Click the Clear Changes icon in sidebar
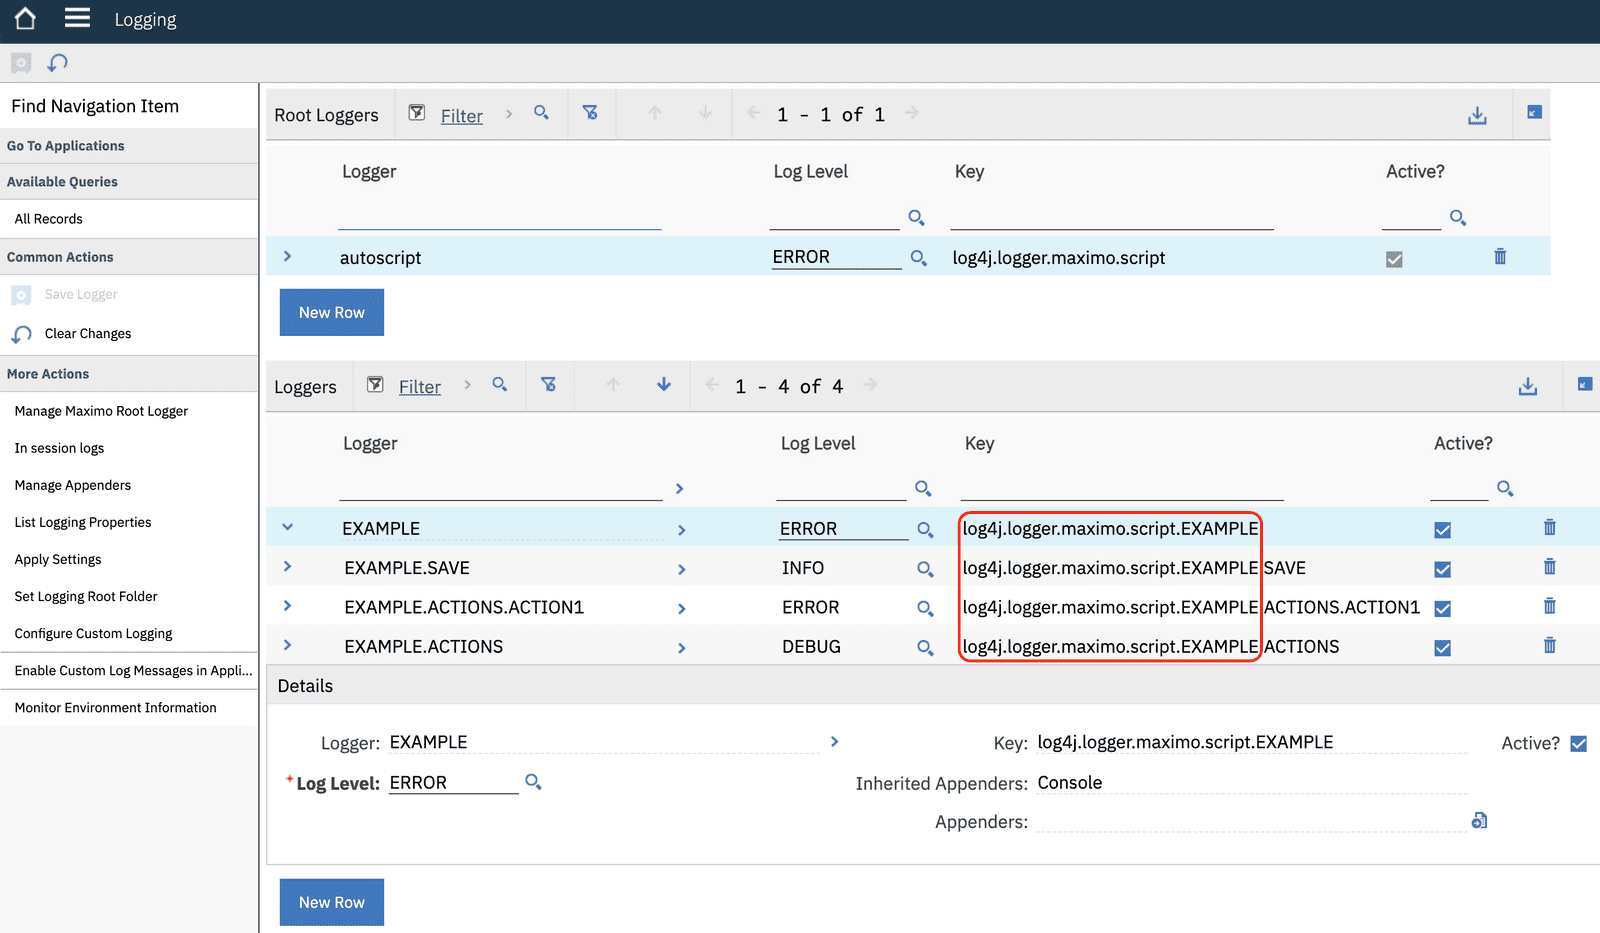 (21, 333)
